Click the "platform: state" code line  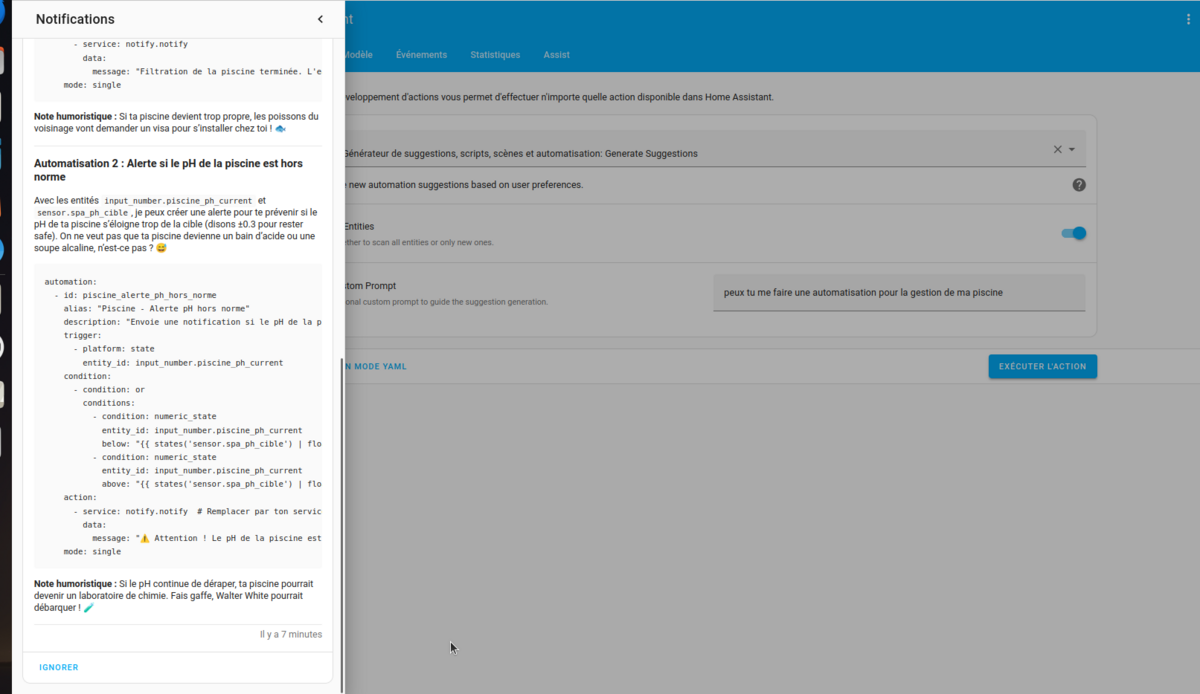113,349
